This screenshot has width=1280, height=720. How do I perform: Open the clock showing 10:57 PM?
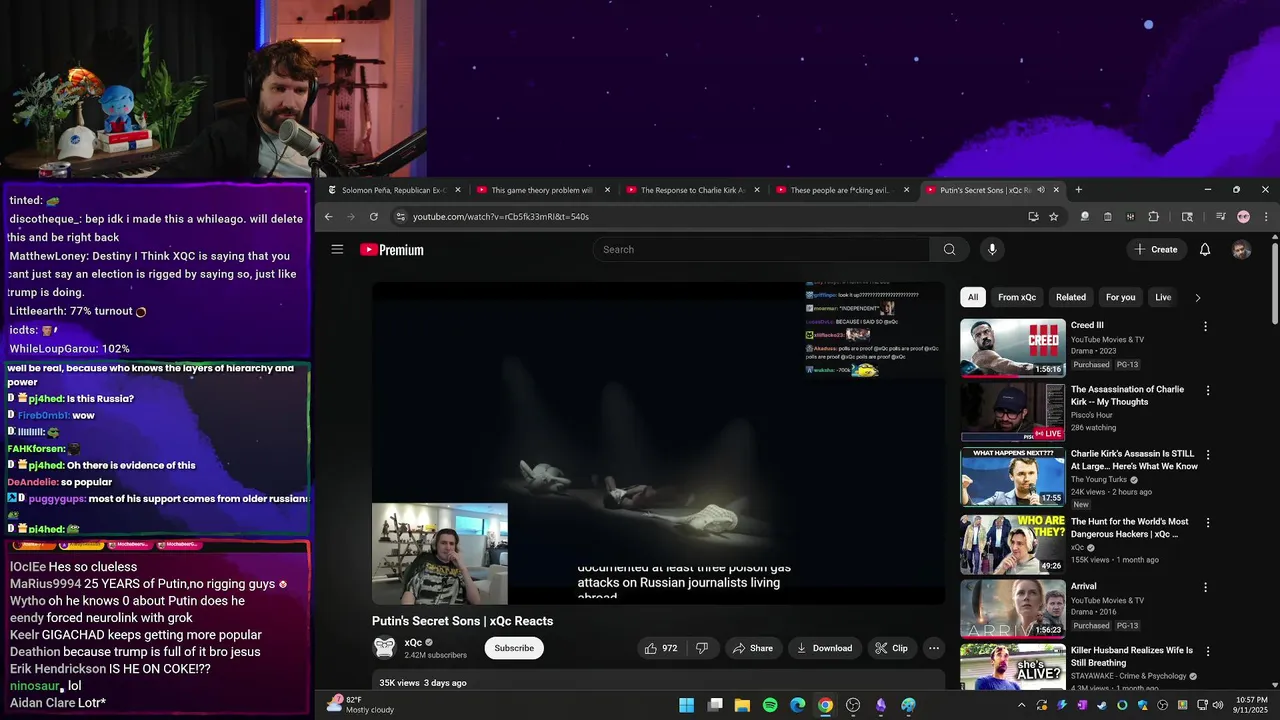(1251, 705)
